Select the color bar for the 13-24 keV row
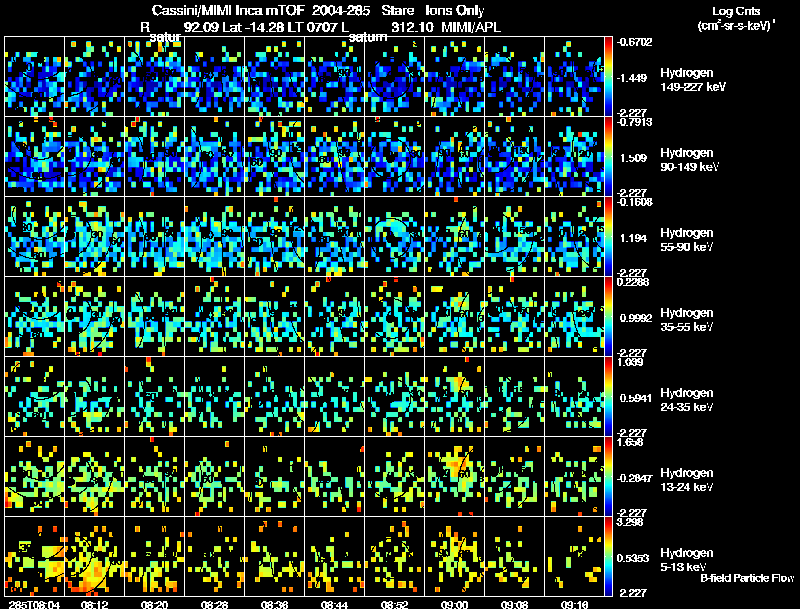The image size is (800, 609). tap(608, 476)
